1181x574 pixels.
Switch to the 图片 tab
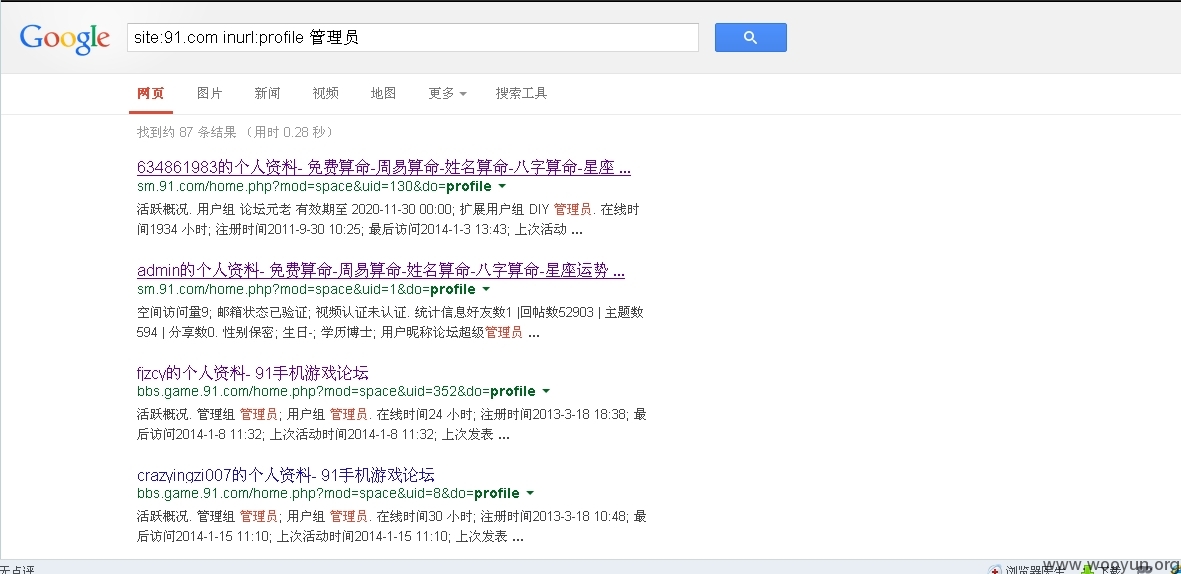point(209,93)
